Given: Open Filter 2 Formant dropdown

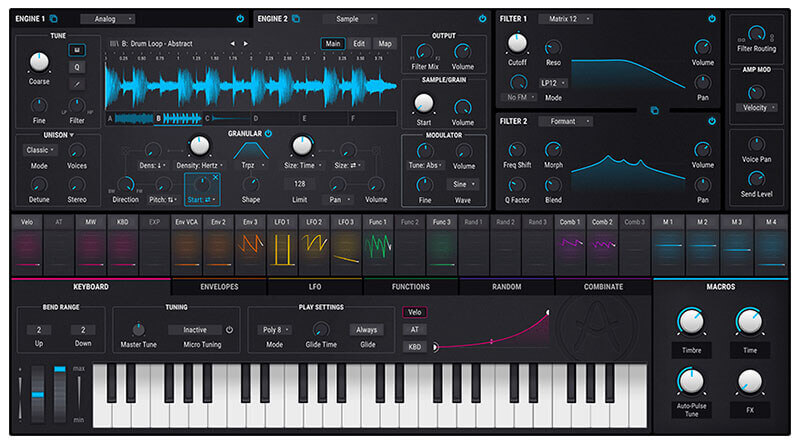Looking at the screenshot, I should (x=566, y=121).
